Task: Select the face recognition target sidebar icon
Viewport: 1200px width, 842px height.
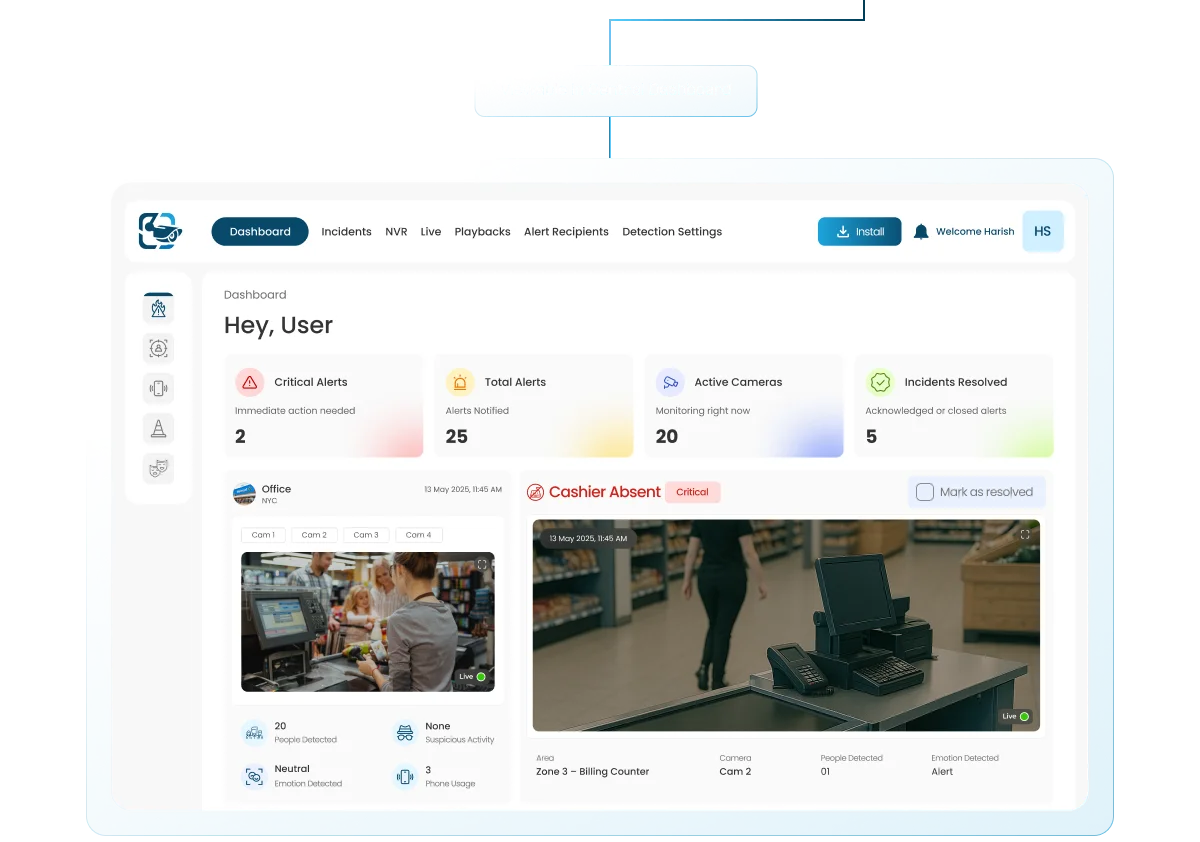Action: [158, 348]
